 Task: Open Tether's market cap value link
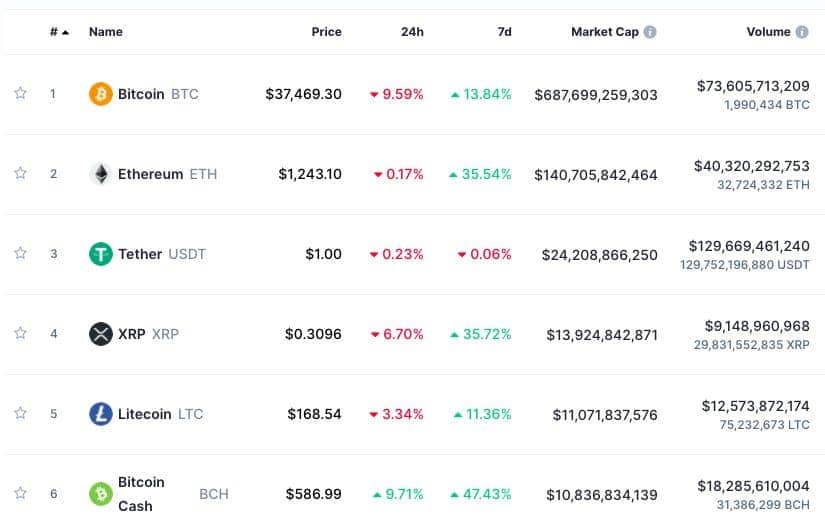(x=599, y=255)
